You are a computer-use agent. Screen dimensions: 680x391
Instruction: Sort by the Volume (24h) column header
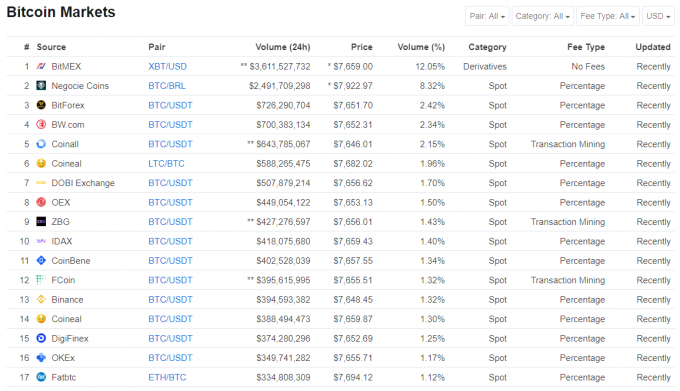point(283,47)
